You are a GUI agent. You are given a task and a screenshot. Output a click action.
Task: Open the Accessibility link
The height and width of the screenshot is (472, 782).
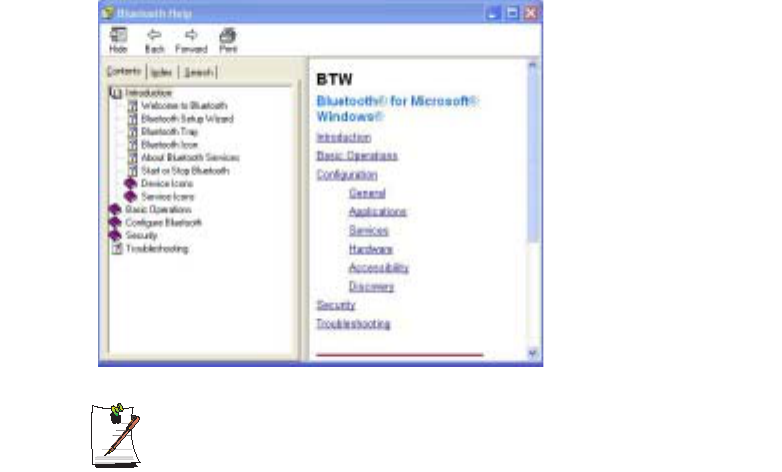pyautogui.click(x=379, y=268)
